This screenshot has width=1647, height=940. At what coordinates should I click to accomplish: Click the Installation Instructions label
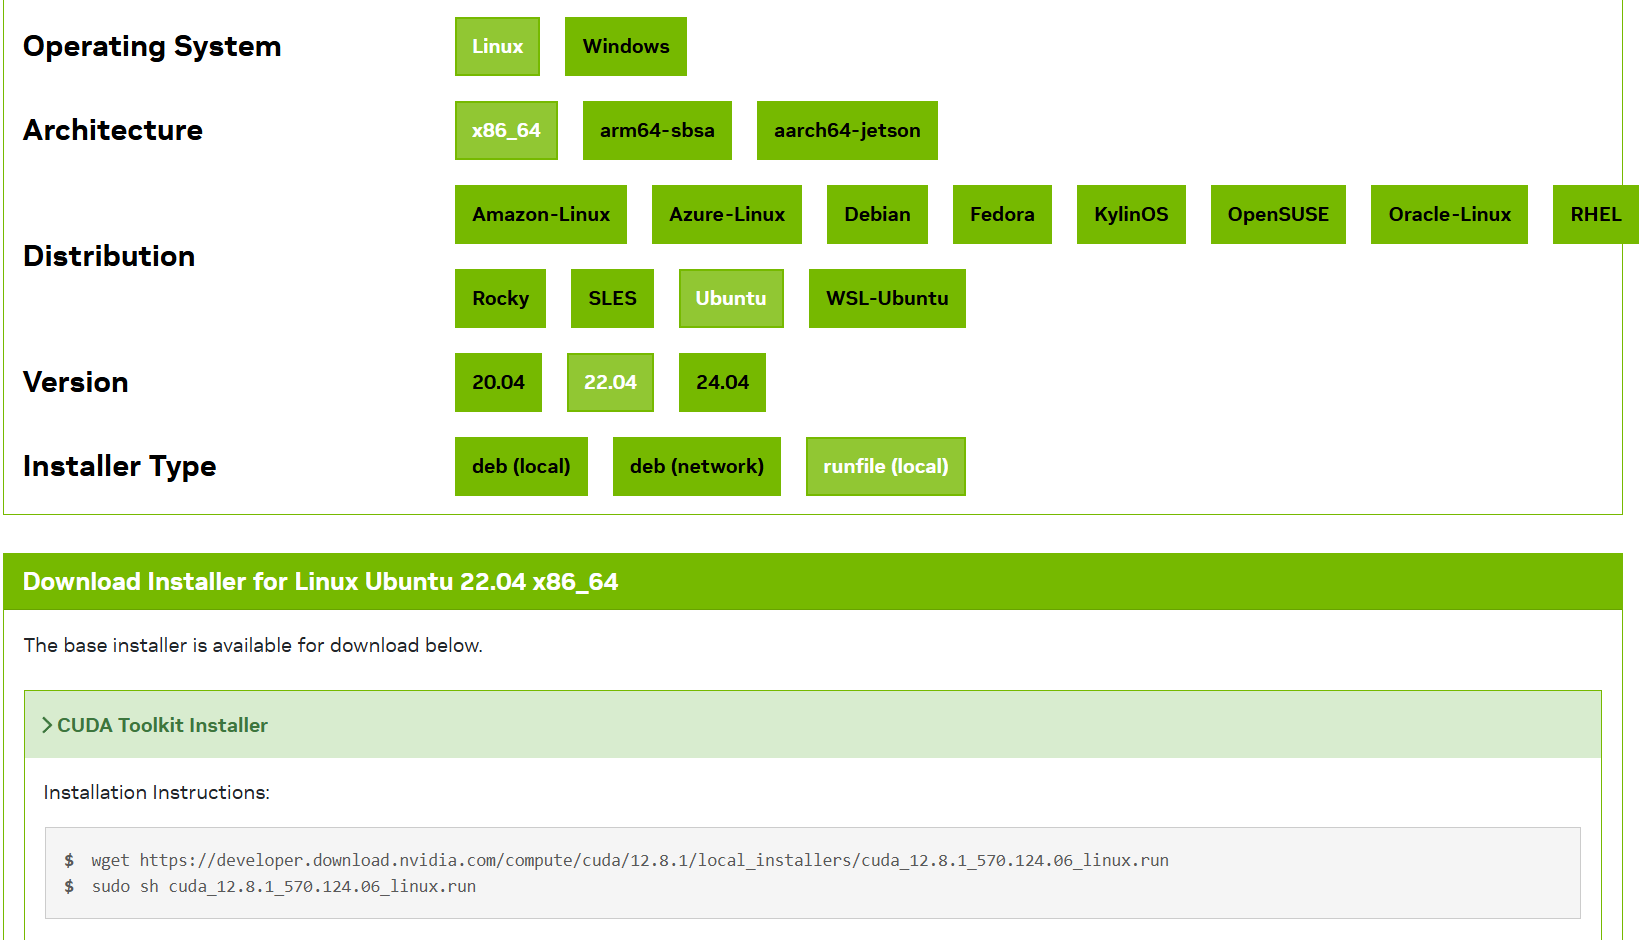pyautogui.click(x=157, y=792)
